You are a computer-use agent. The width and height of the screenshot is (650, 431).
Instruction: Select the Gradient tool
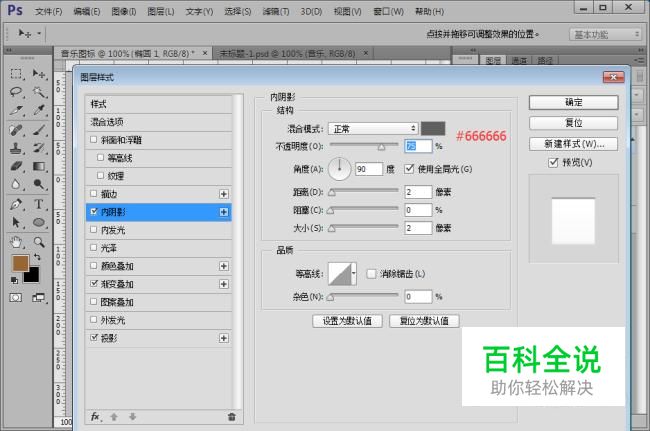[x=39, y=166]
